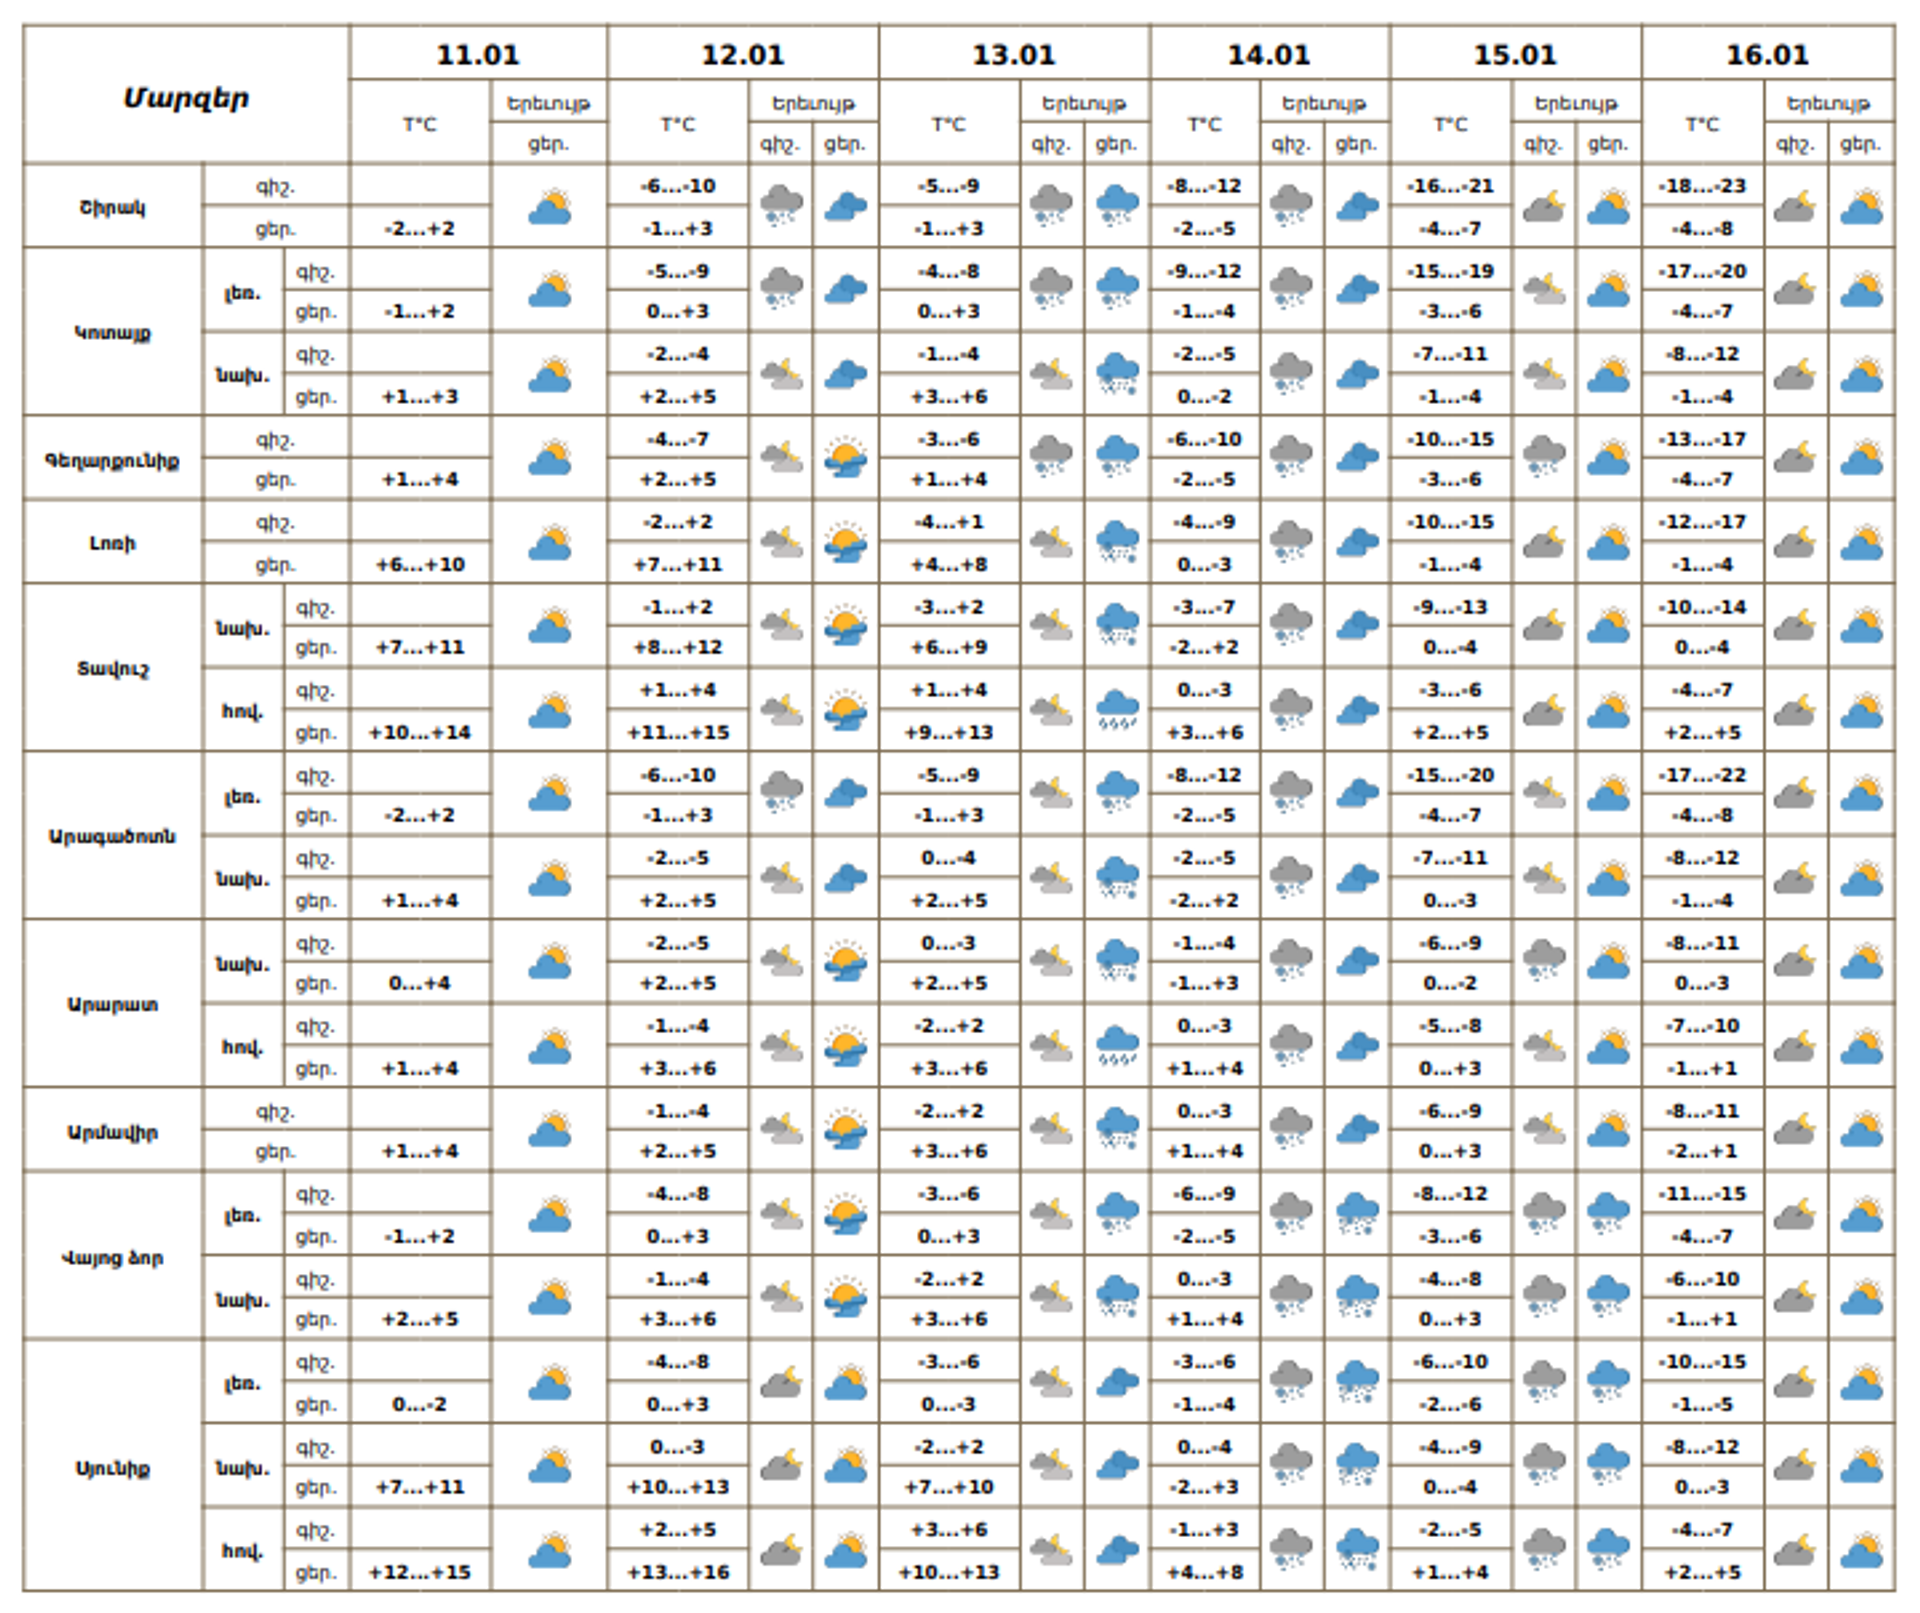This screenshot has width=1920, height=1613.
Task: Click Shirak's 11.01 daytime weather icon
Action: pos(549,207)
